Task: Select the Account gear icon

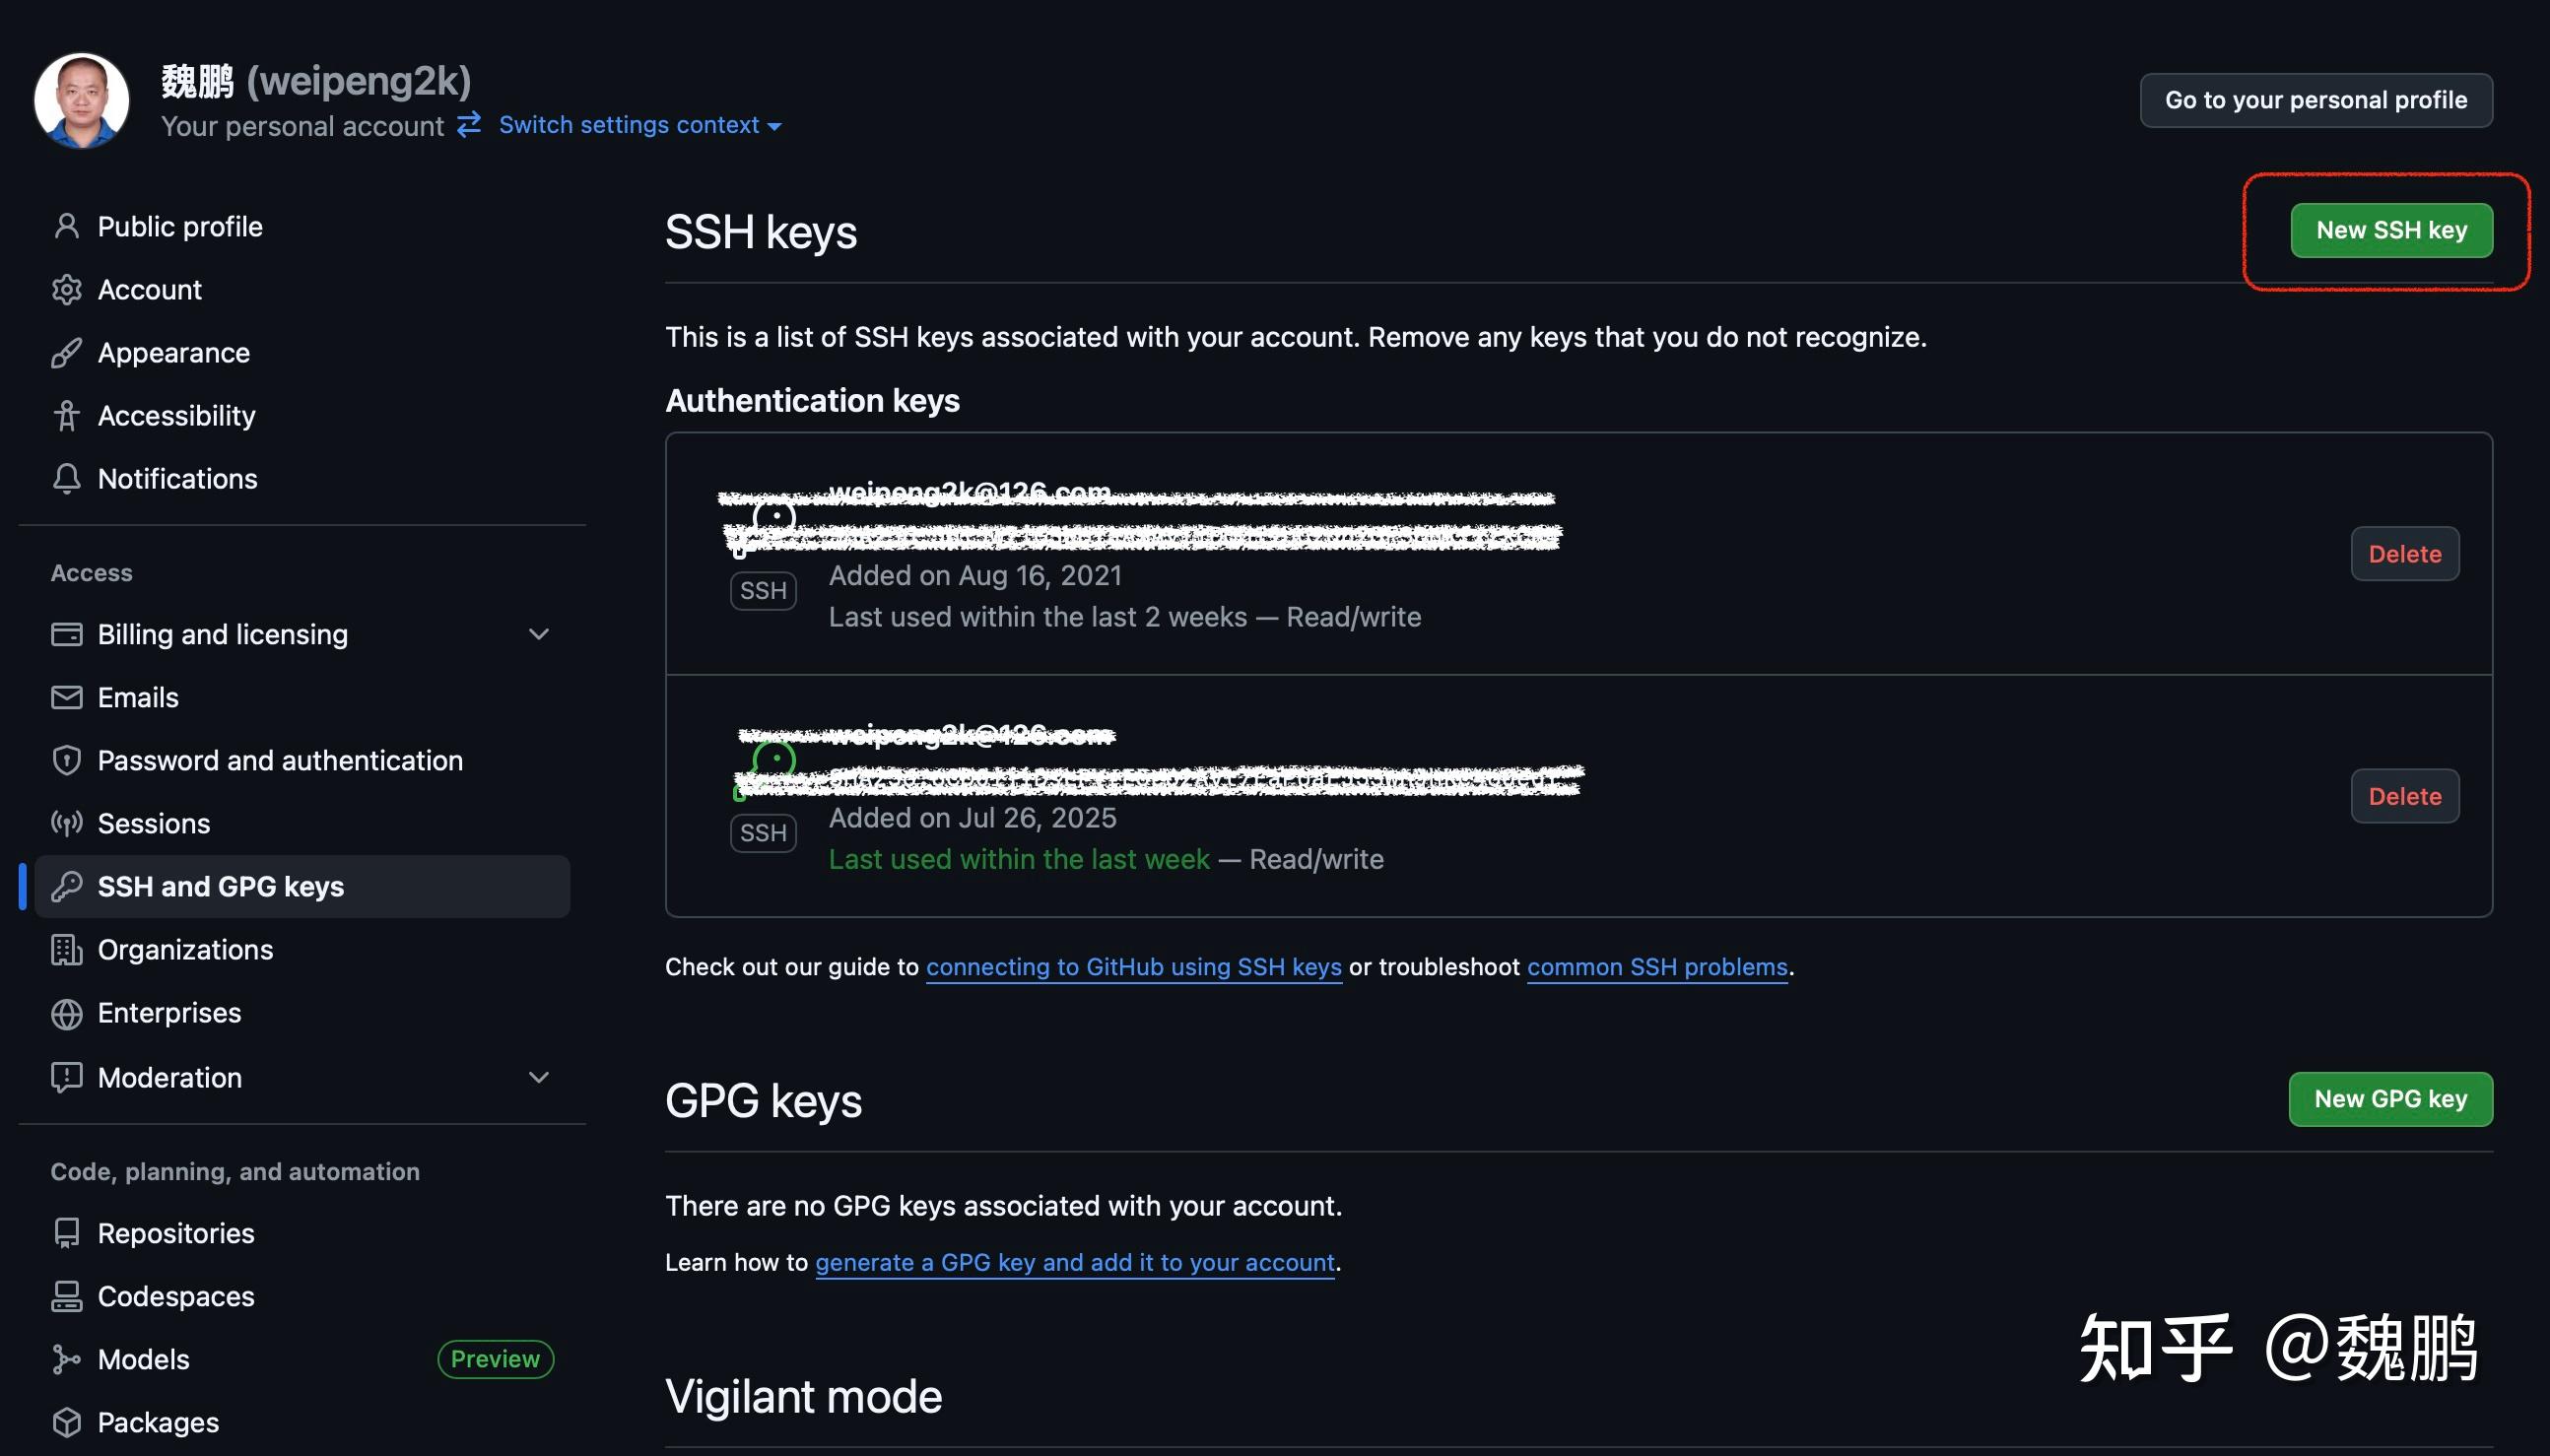Action: 66,289
